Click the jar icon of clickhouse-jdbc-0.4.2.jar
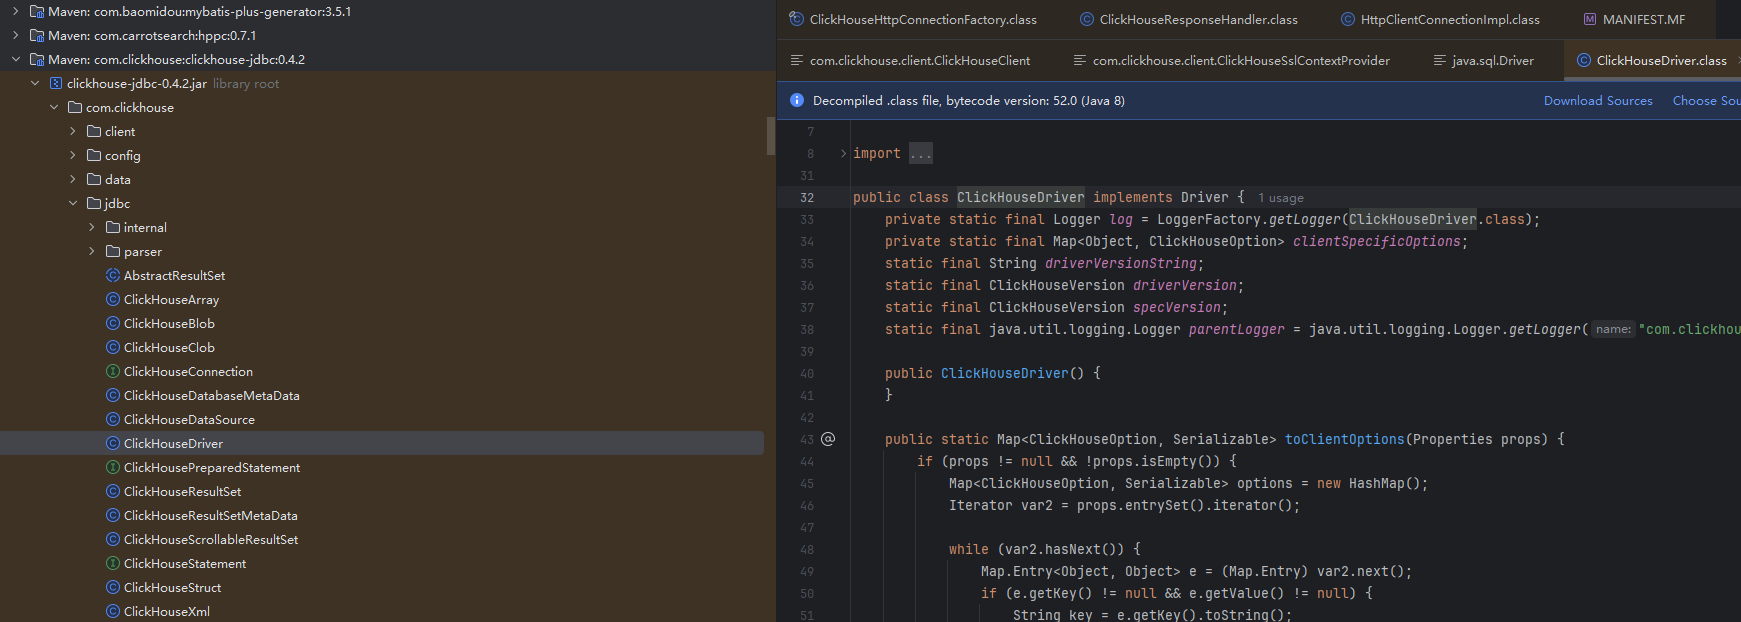 (x=56, y=84)
